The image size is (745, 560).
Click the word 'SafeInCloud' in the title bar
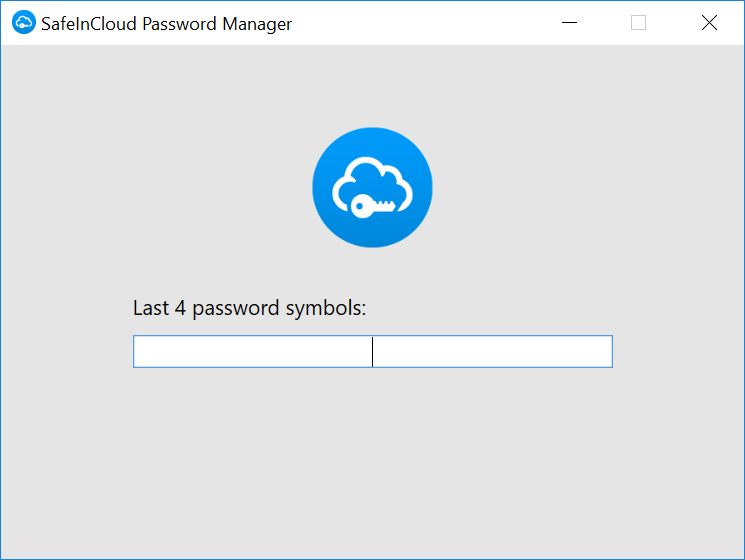point(89,24)
